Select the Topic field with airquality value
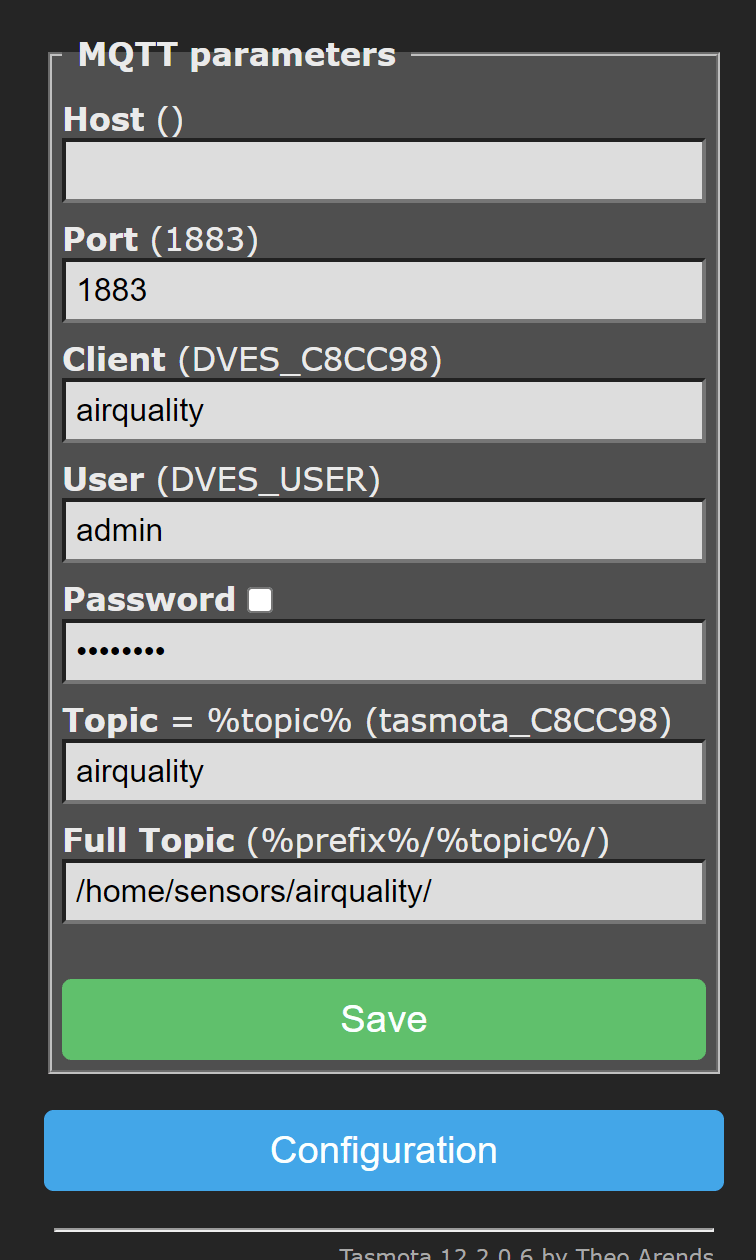 point(383,771)
